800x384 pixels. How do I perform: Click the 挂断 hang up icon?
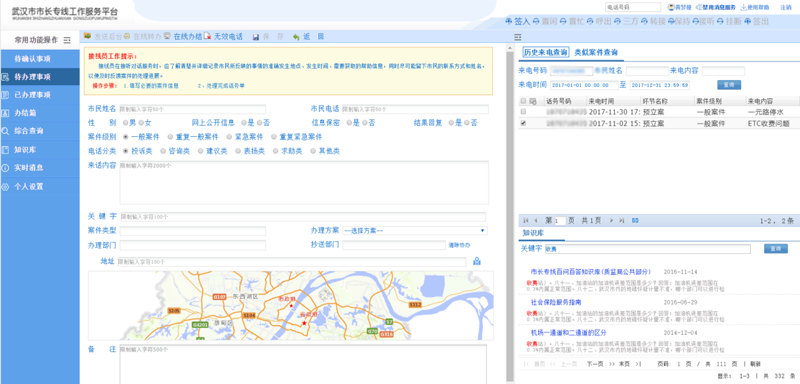720,21
